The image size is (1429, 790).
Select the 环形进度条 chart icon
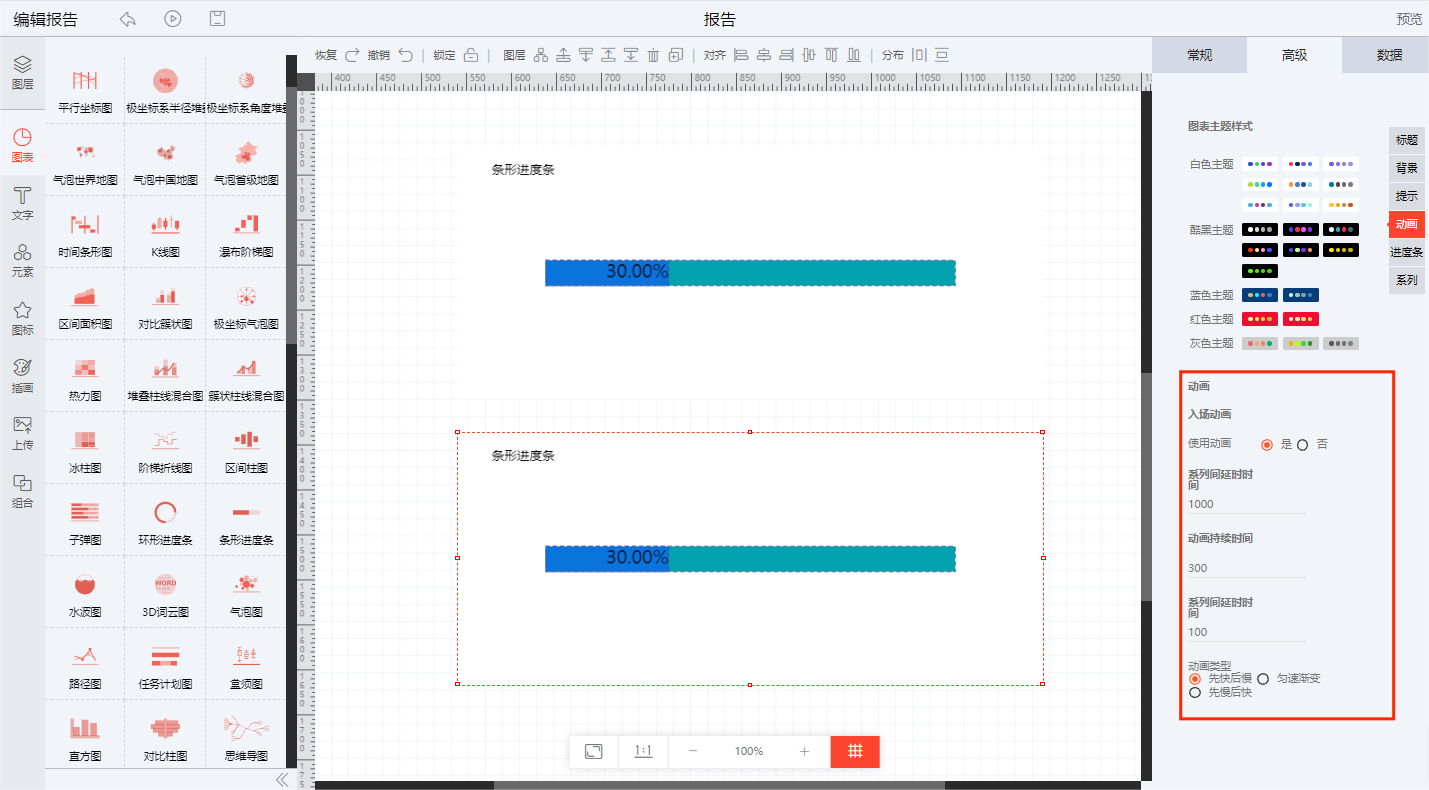click(x=165, y=512)
